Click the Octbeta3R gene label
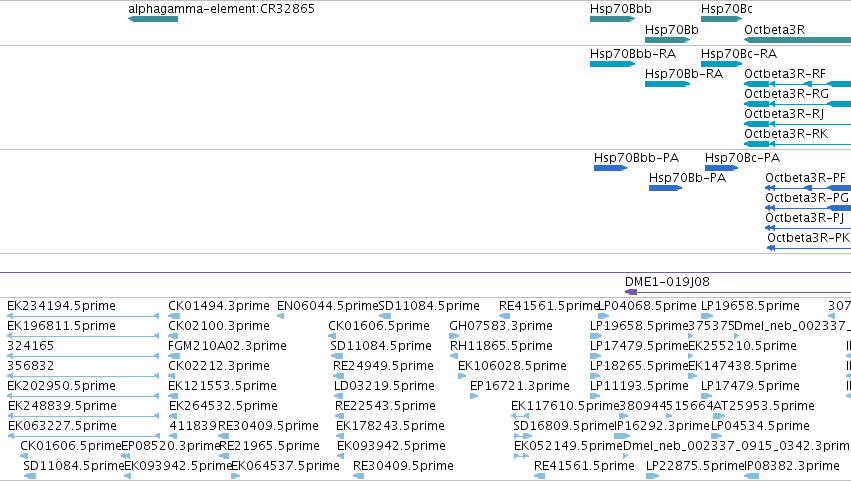This screenshot has height=481, width=851. [774, 30]
